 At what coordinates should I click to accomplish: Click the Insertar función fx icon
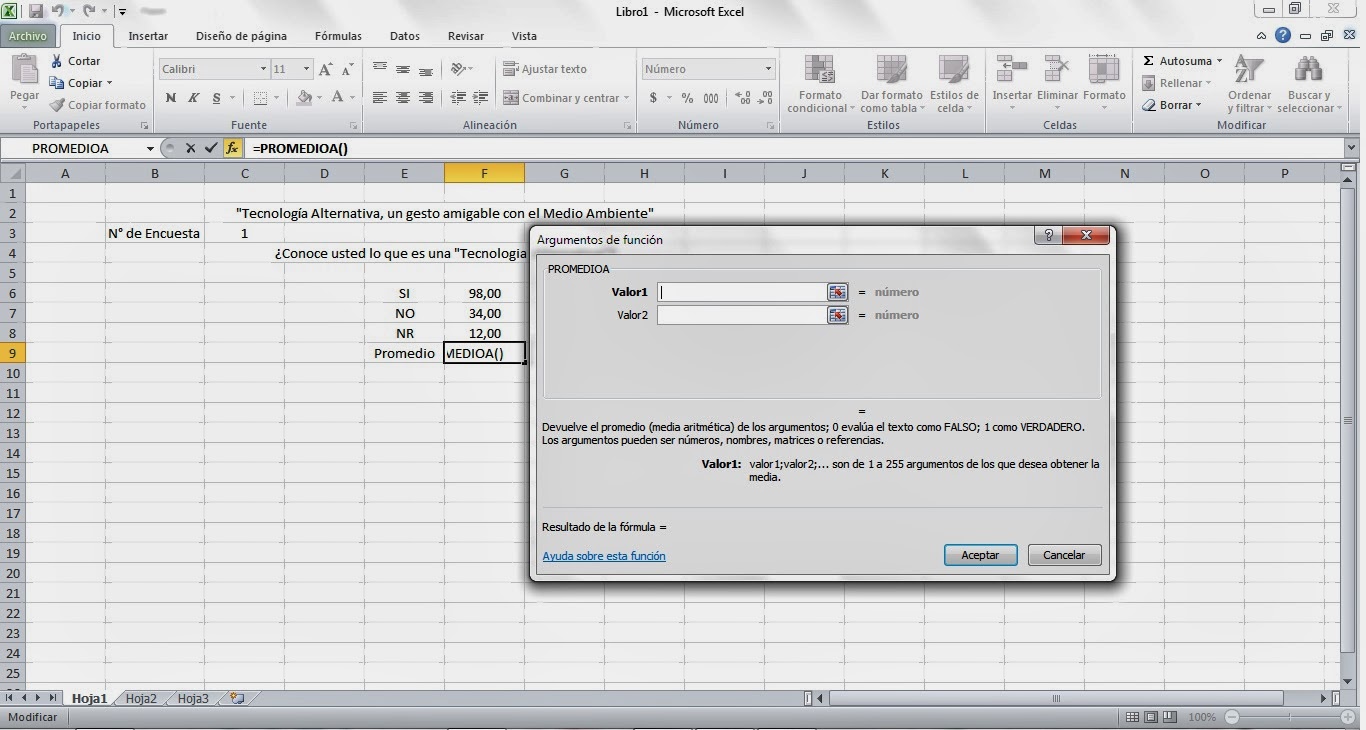233,148
